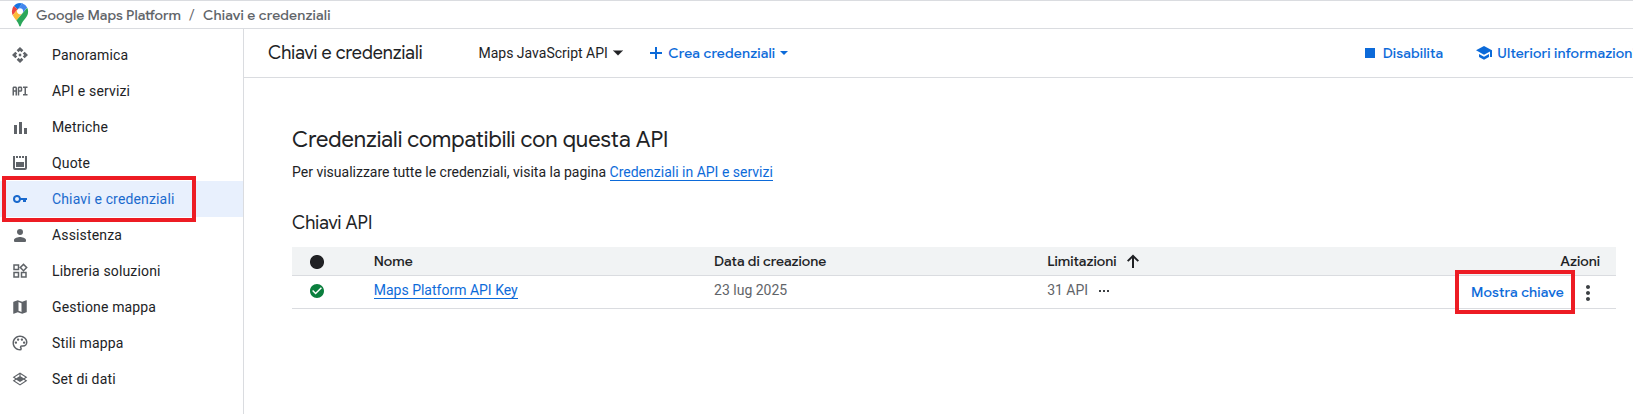Click the Metriche bar chart icon
This screenshot has width=1633, height=414.
[20, 127]
